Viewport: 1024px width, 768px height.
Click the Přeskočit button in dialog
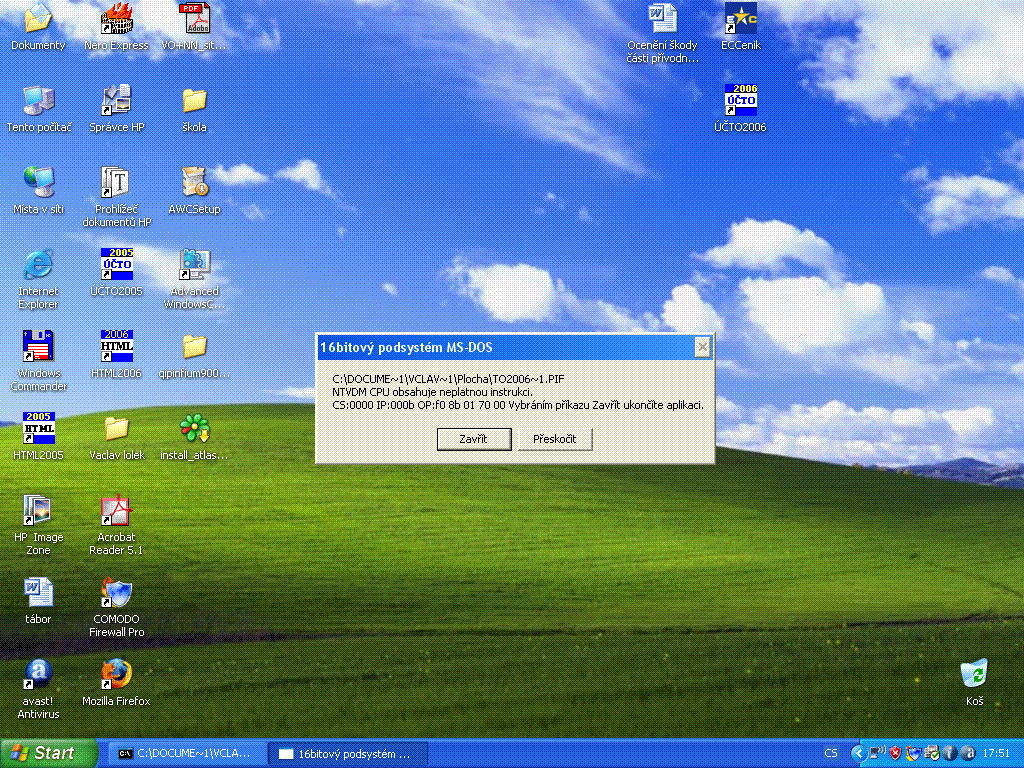[554, 439]
